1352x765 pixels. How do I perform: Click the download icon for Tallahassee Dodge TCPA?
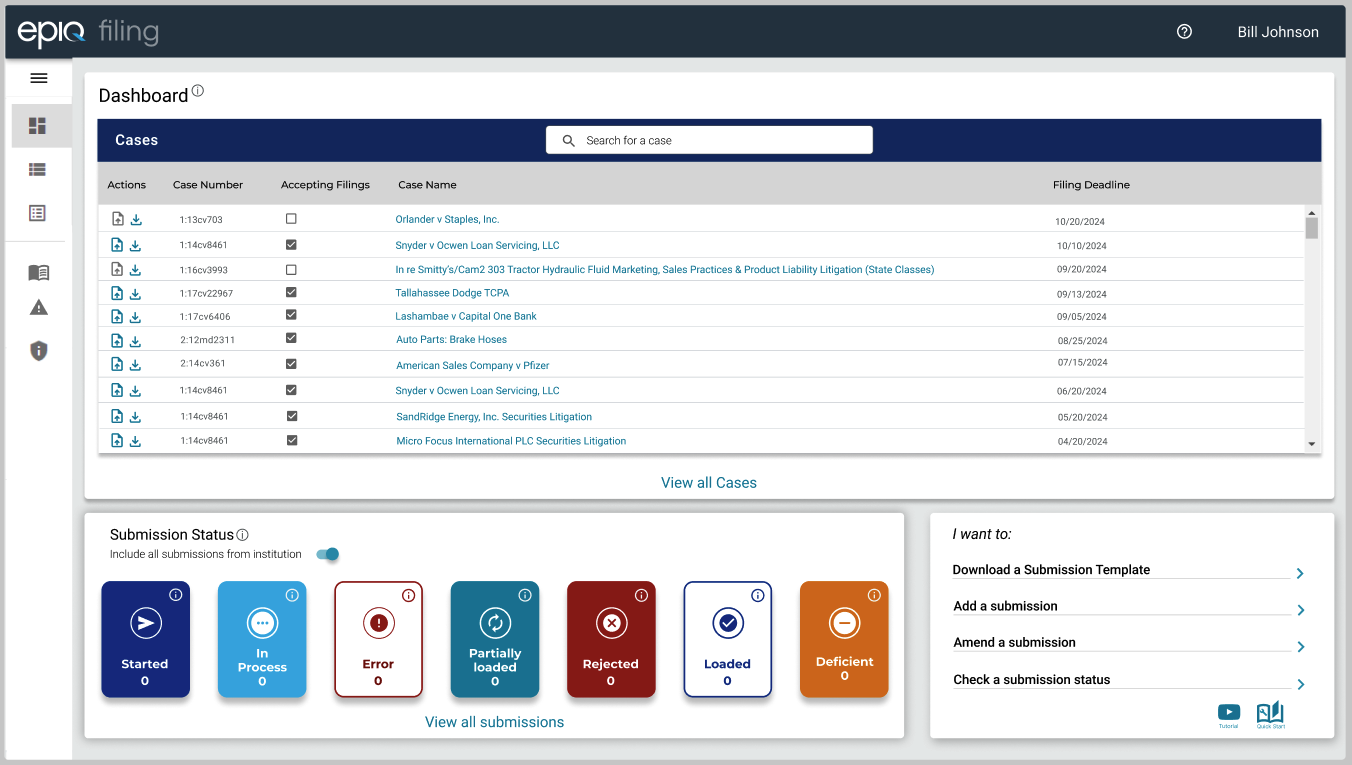coord(136,293)
